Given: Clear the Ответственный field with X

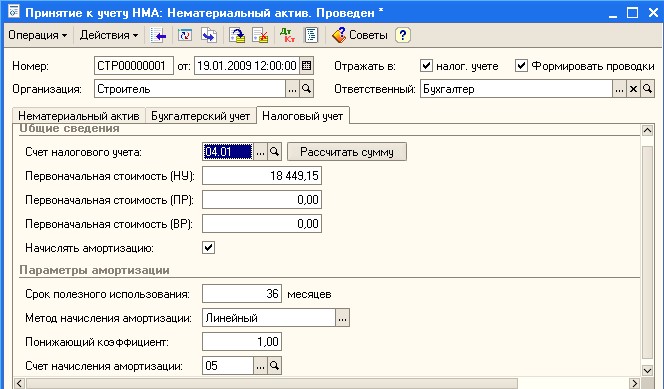Looking at the screenshot, I should 634,89.
